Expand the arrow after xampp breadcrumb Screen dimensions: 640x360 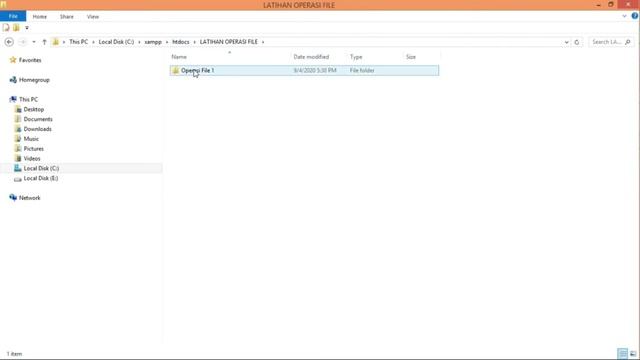pos(167,42)
